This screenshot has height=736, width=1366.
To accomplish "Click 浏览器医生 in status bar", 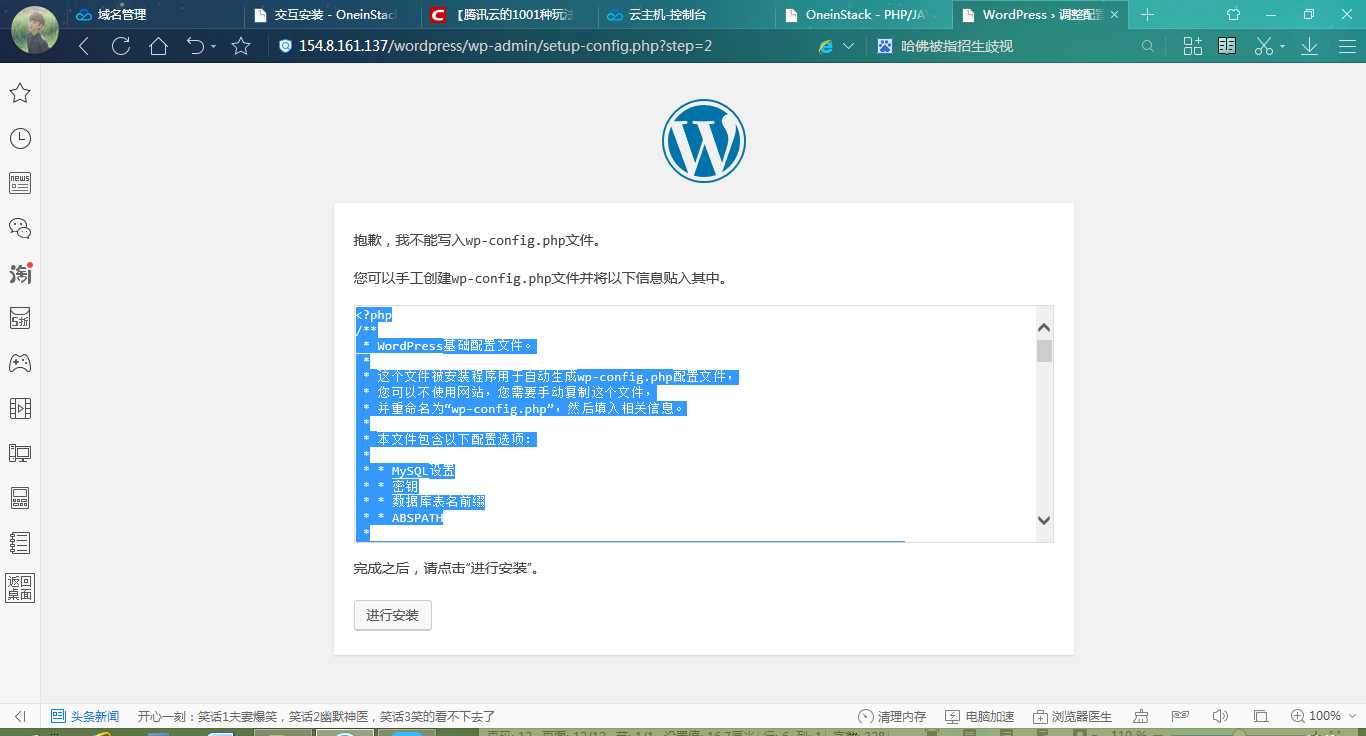I will tap(1073, 716).
